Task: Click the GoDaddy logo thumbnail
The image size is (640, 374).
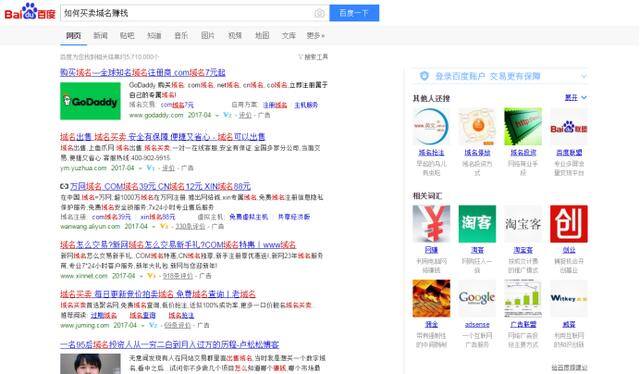Action: pos(90,101)
